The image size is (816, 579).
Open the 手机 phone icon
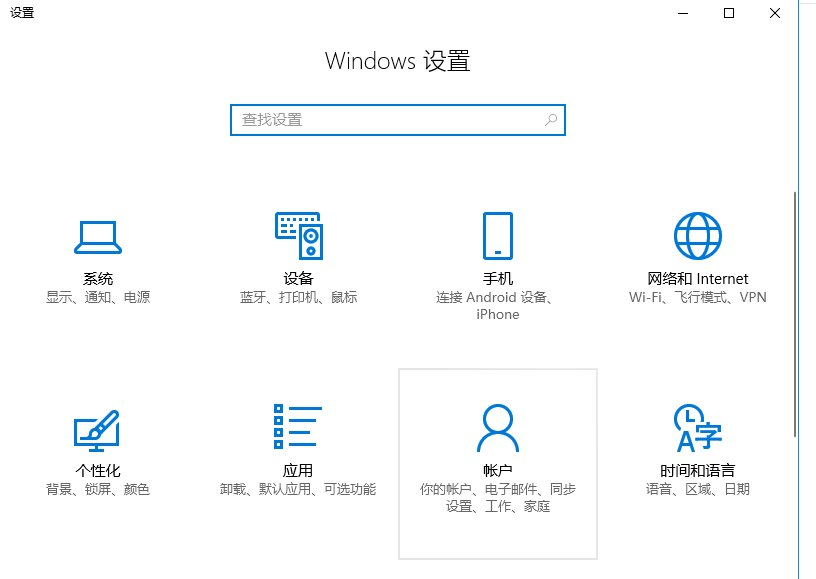pyautogui.click(x=498, y=236)
